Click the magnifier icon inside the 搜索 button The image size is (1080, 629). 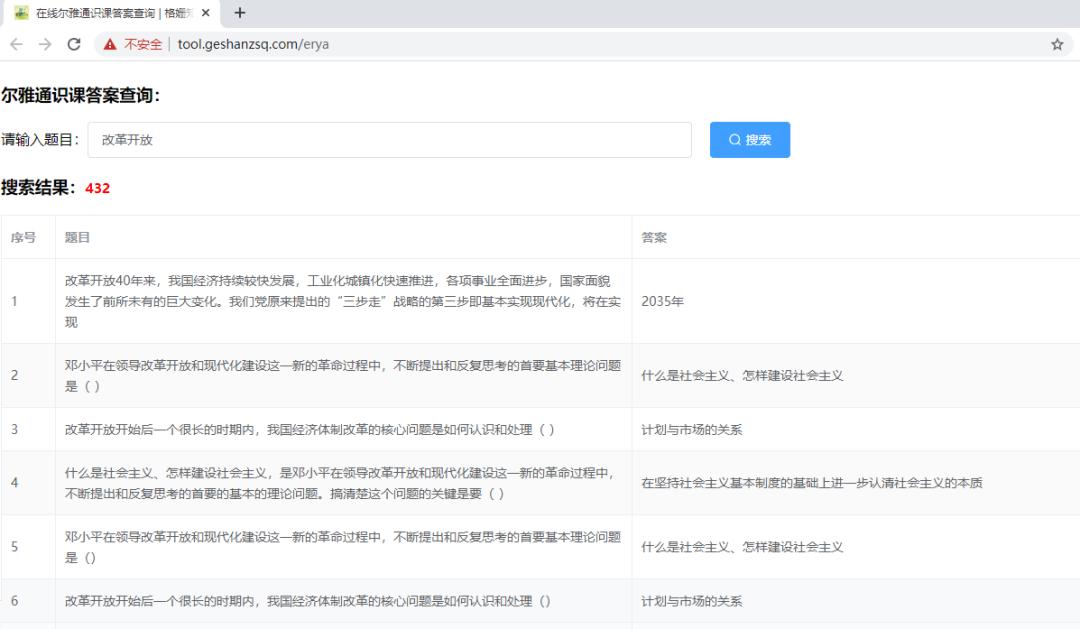734,140
